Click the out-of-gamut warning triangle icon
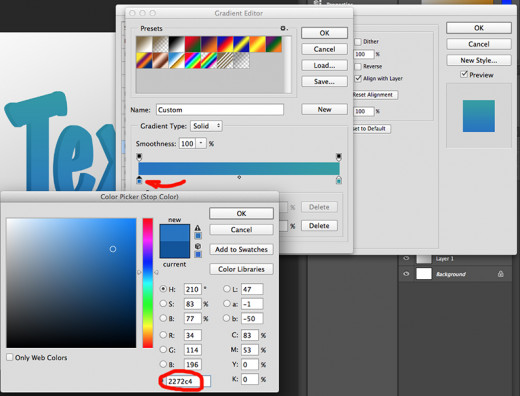 coord(198,228)
